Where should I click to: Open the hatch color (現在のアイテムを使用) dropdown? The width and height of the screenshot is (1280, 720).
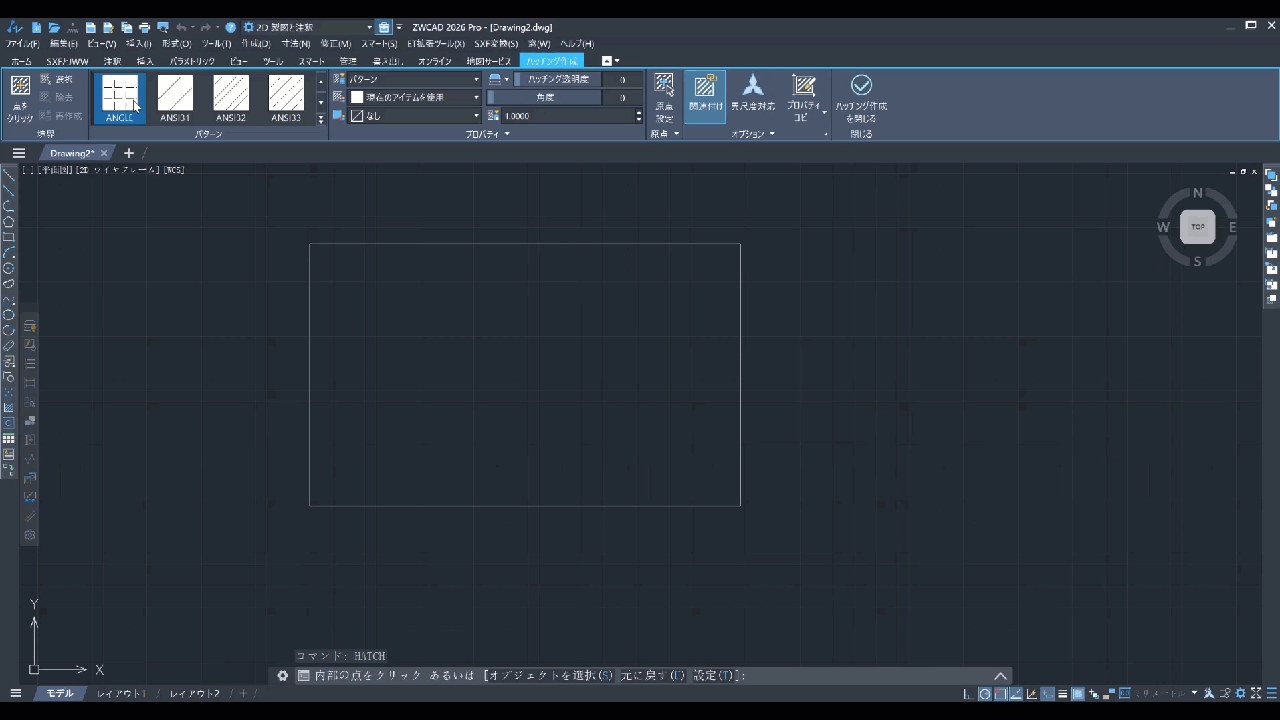[414, 97]
